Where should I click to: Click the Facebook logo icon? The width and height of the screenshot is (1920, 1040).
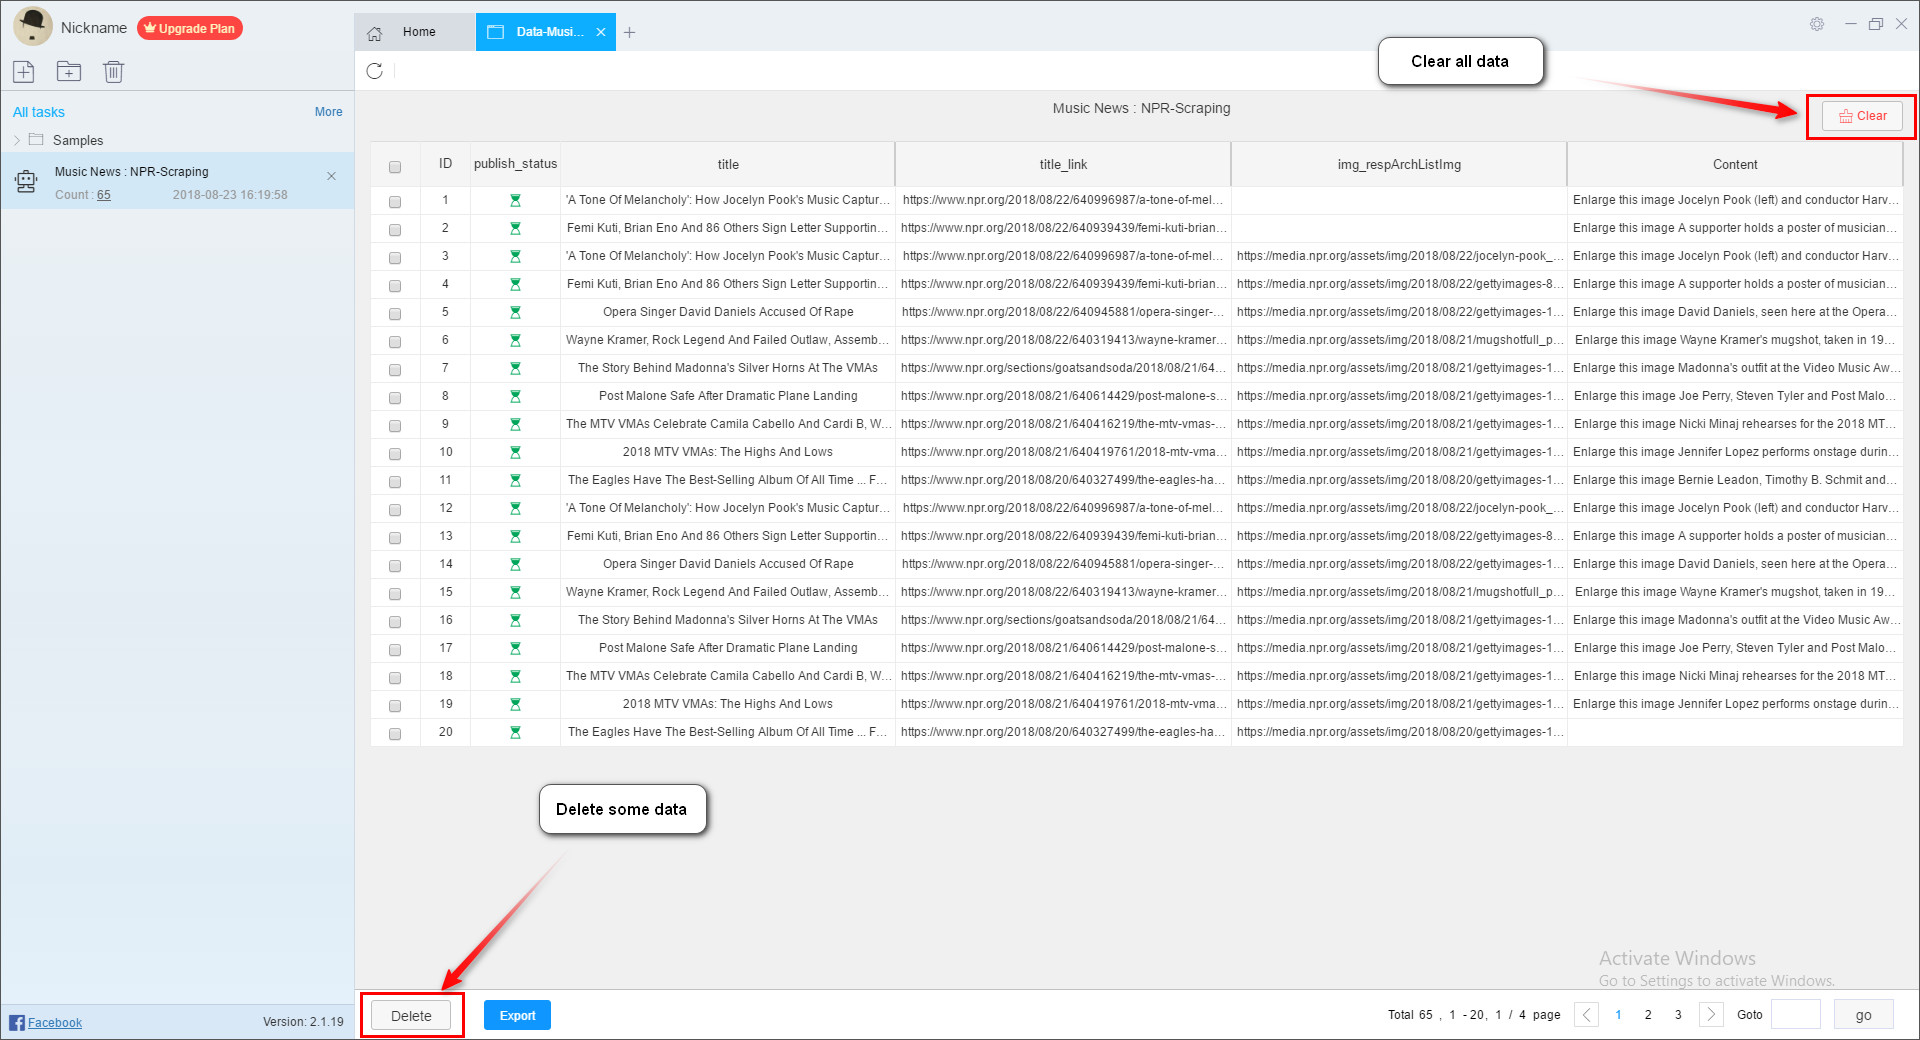point(17,1022)
